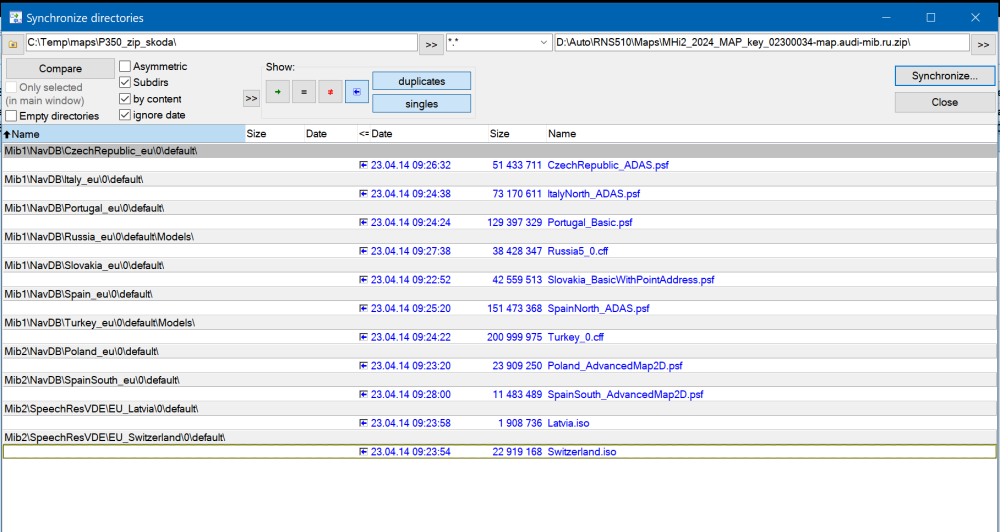The height and width of the screenshot is (532, 1000).
Task: Click the copy-left marker beside Turkey_0.cff
Action: [363, 337]
